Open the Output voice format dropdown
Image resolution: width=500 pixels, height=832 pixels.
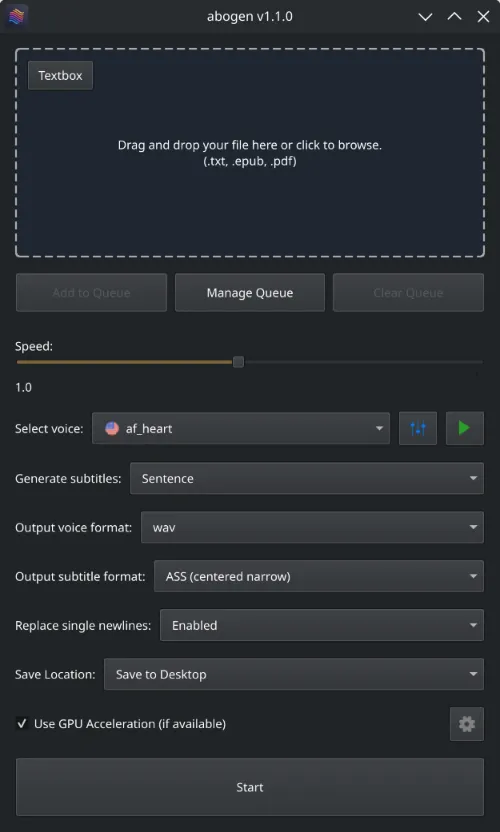[x=312, y=527]
